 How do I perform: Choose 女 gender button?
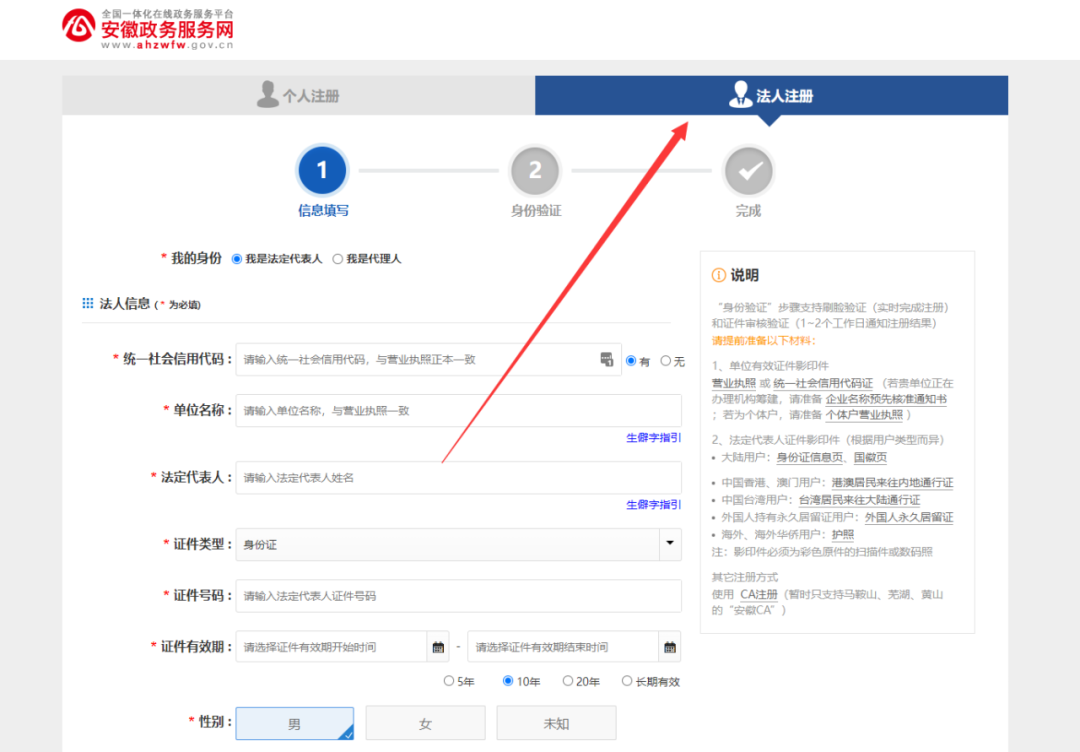click(425, 723)
